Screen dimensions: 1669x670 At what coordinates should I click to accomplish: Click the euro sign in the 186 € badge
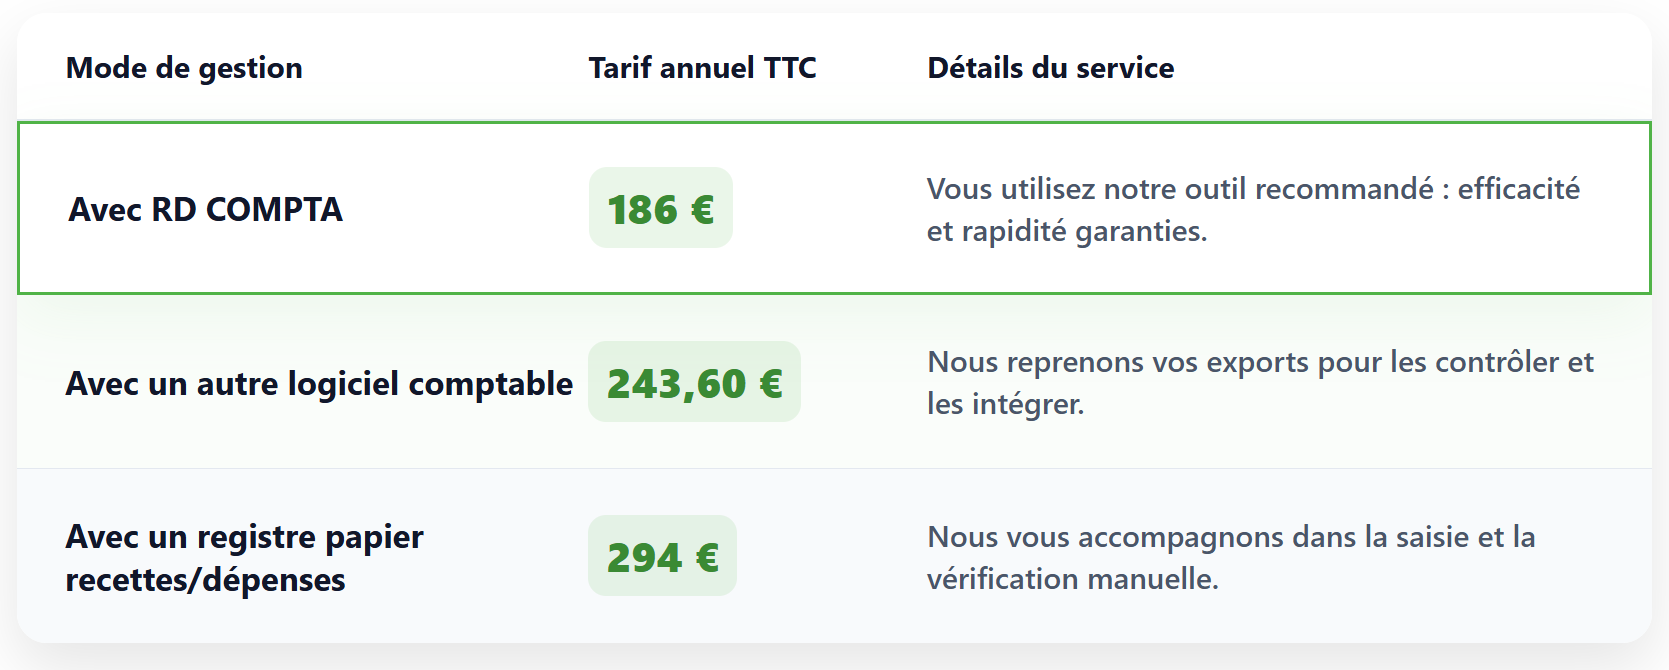point(702,210)
